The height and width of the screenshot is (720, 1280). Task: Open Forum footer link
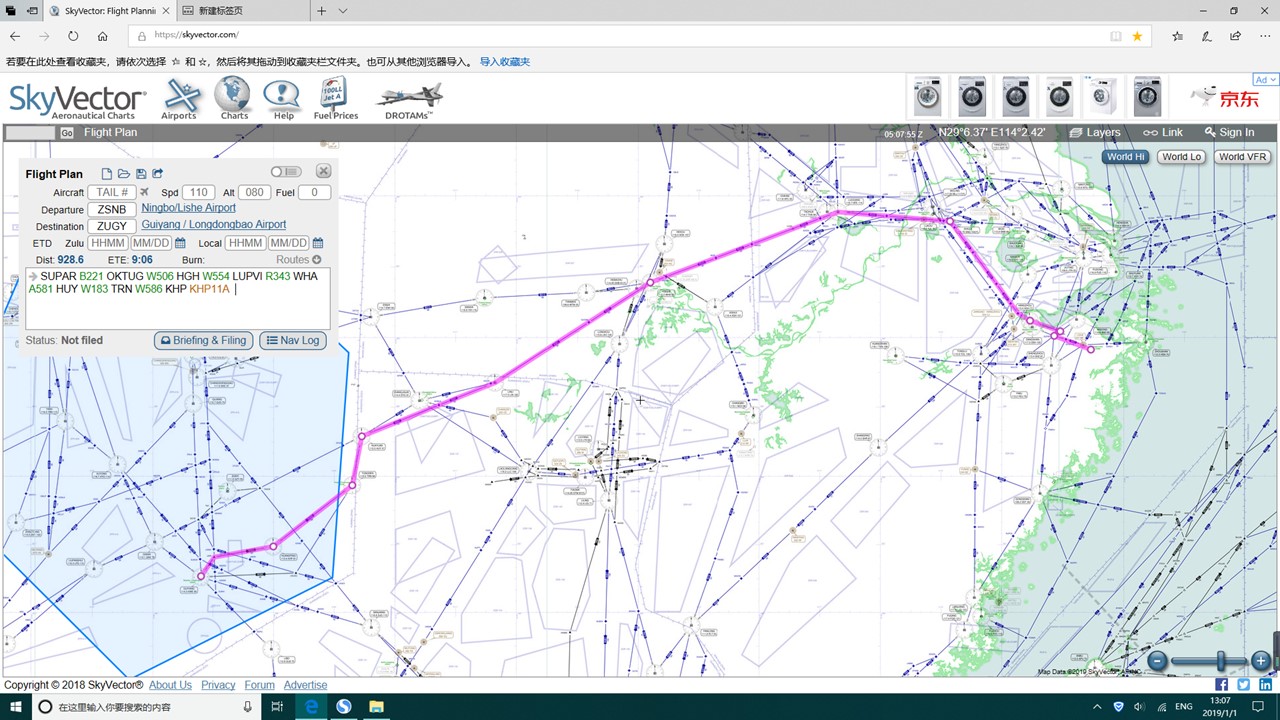click(x=259, y=685)
